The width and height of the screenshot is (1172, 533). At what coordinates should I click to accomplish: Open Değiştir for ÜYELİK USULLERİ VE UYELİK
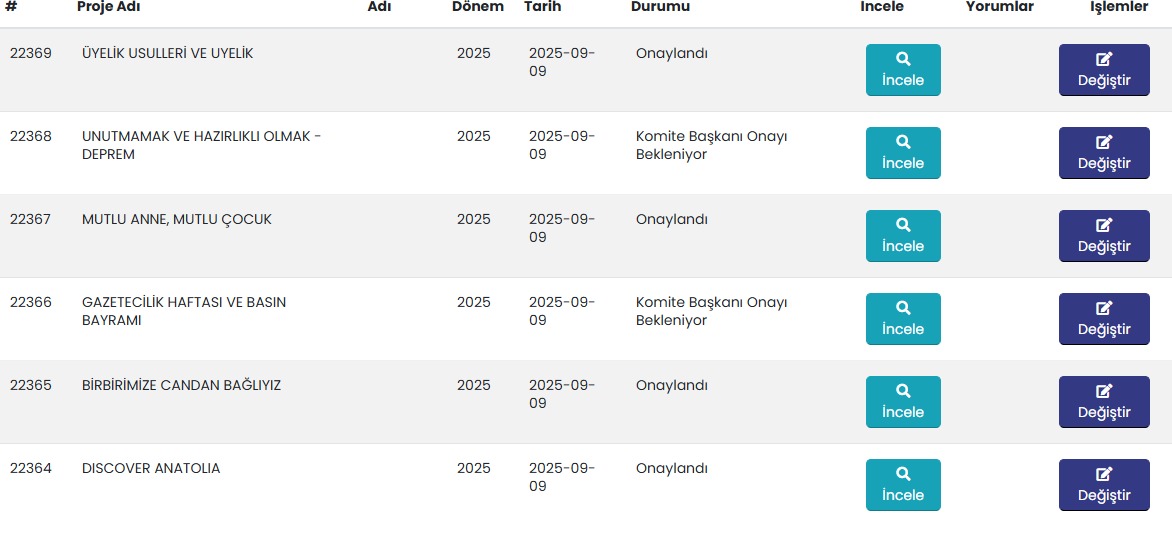pyautogui.click(x=1104, y=70)
